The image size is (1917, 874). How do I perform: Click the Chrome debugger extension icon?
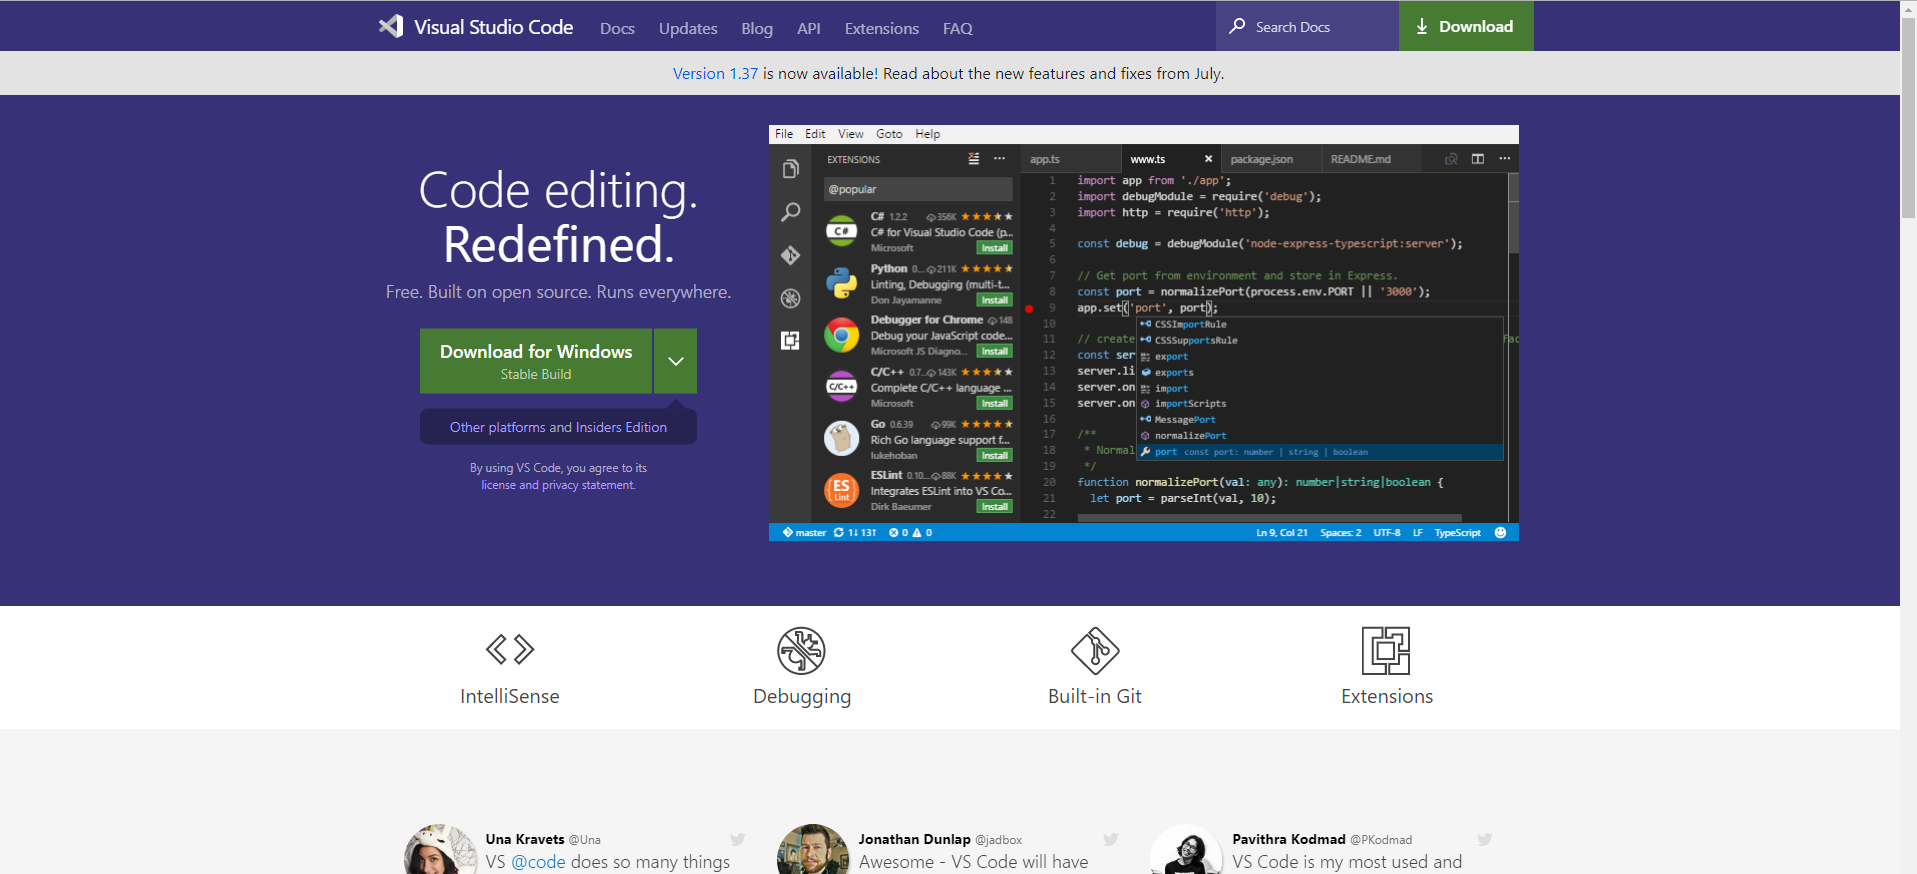click(842, 335)
